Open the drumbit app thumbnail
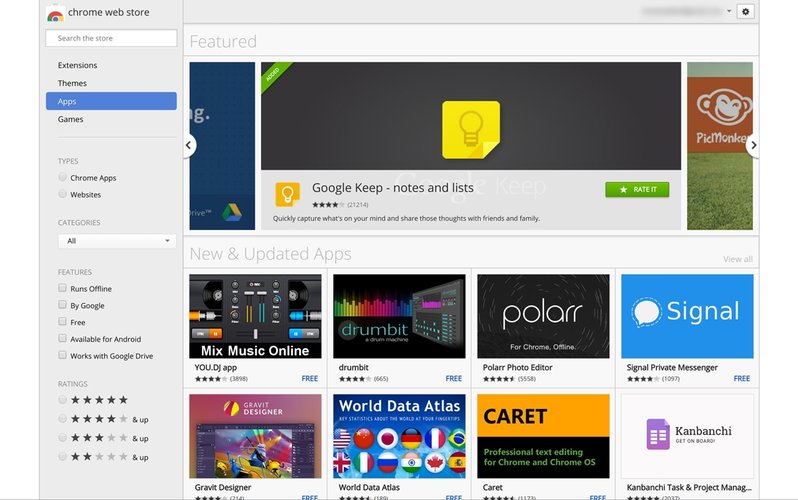 (399, 316)
